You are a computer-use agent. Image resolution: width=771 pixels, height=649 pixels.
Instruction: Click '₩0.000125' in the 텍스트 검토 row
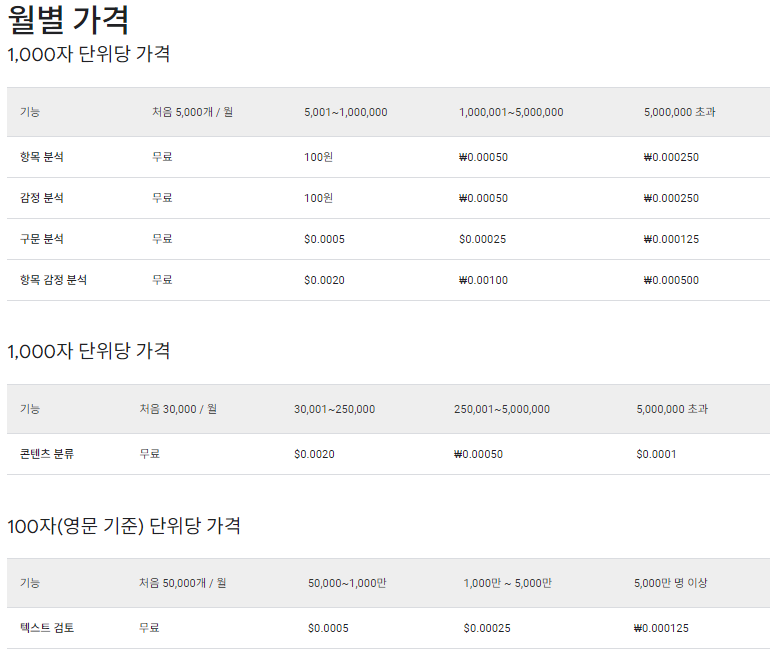661,628
